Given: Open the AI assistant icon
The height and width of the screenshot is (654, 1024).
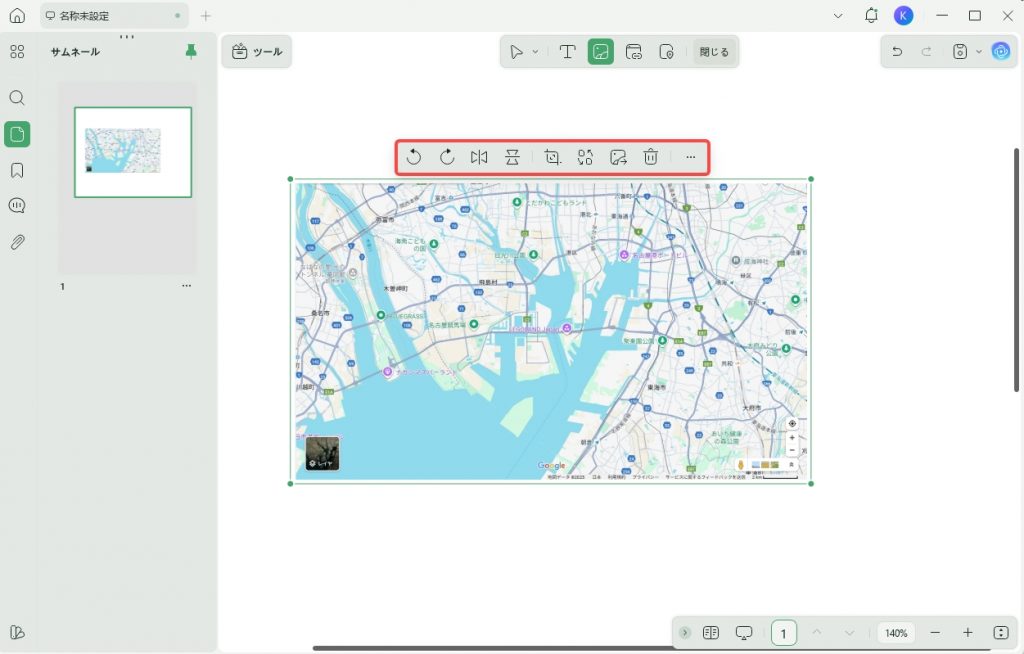Looking at the screenshot, I should click(x=1000, y=51).
